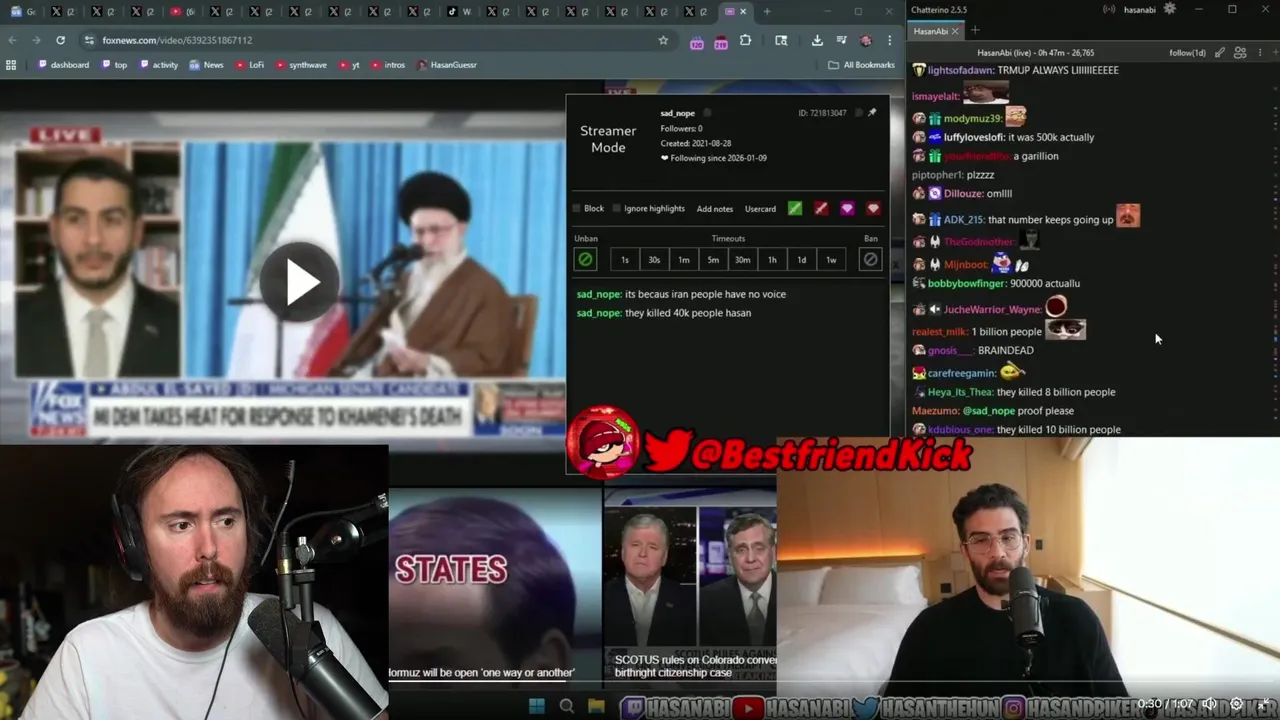This screenshot has height=720, width=1280.
Task: Click the purple diamond VIP icon
Action: coord(847,208)
